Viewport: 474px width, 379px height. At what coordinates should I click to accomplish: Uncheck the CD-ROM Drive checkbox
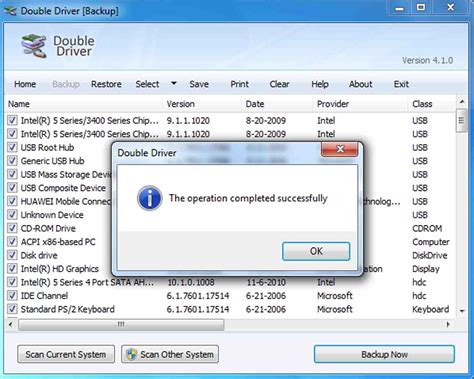12,228
